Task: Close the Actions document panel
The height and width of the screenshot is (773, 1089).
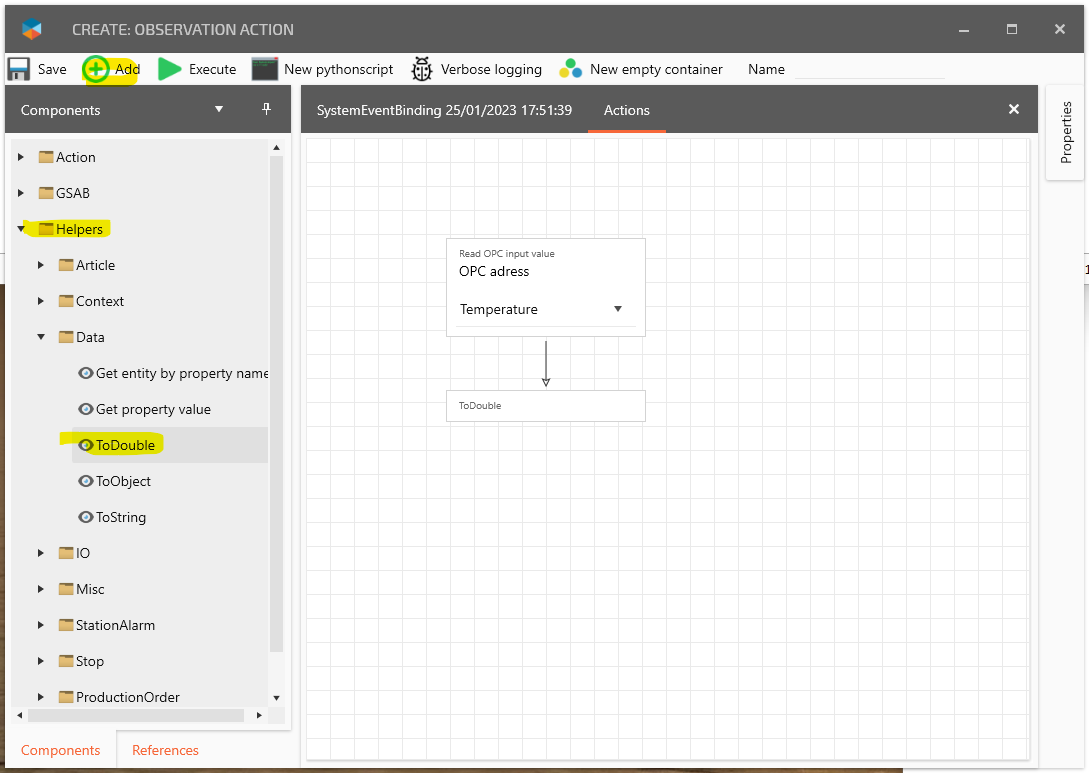Action: pos(1013,109)
